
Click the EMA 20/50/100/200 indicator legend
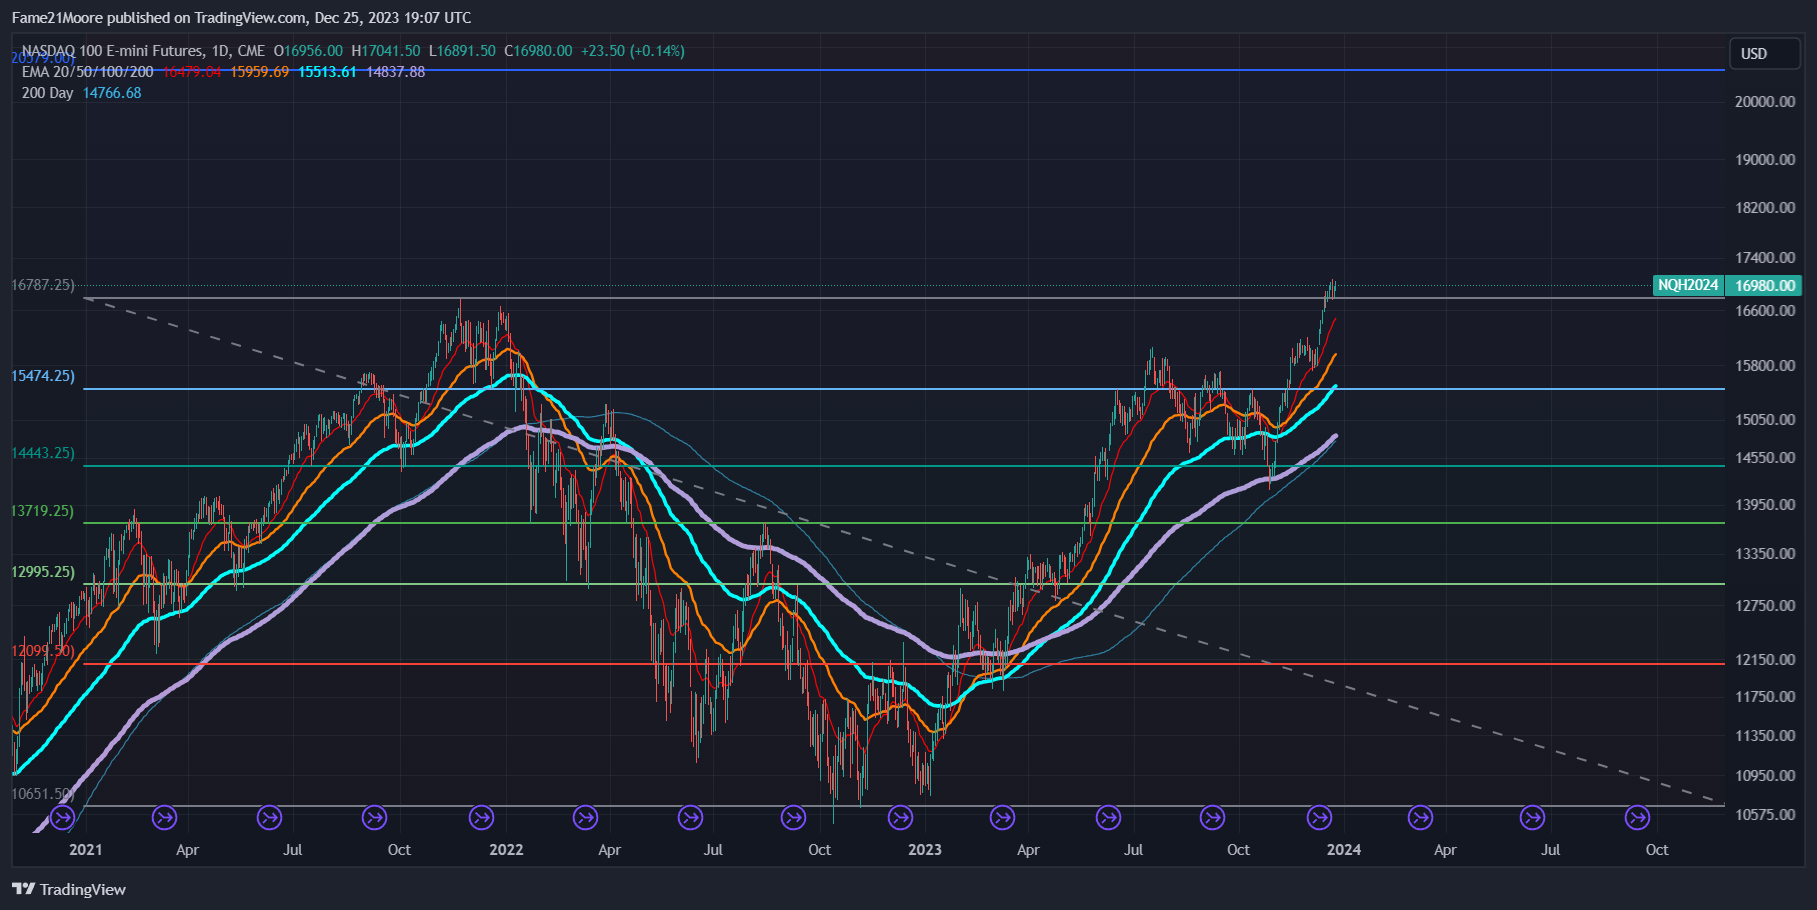point(88,72)
